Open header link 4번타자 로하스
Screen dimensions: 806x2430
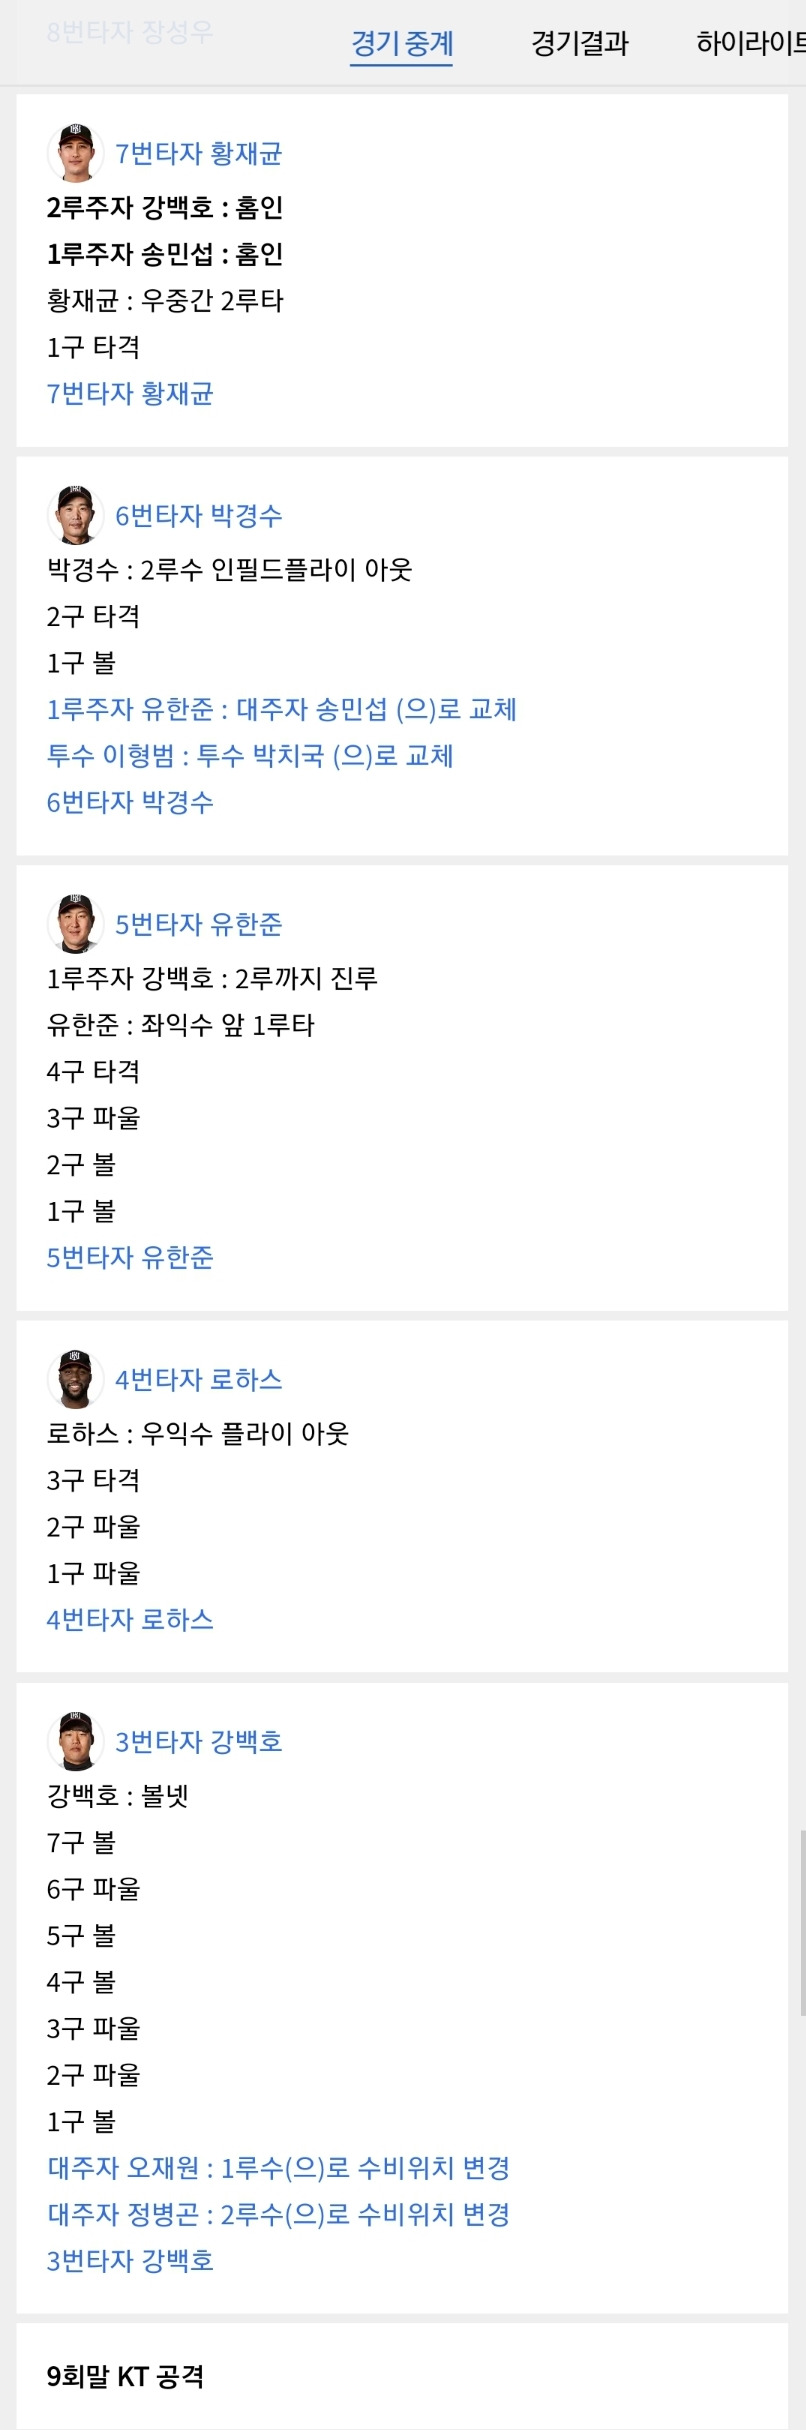(x=198, y=1379)
